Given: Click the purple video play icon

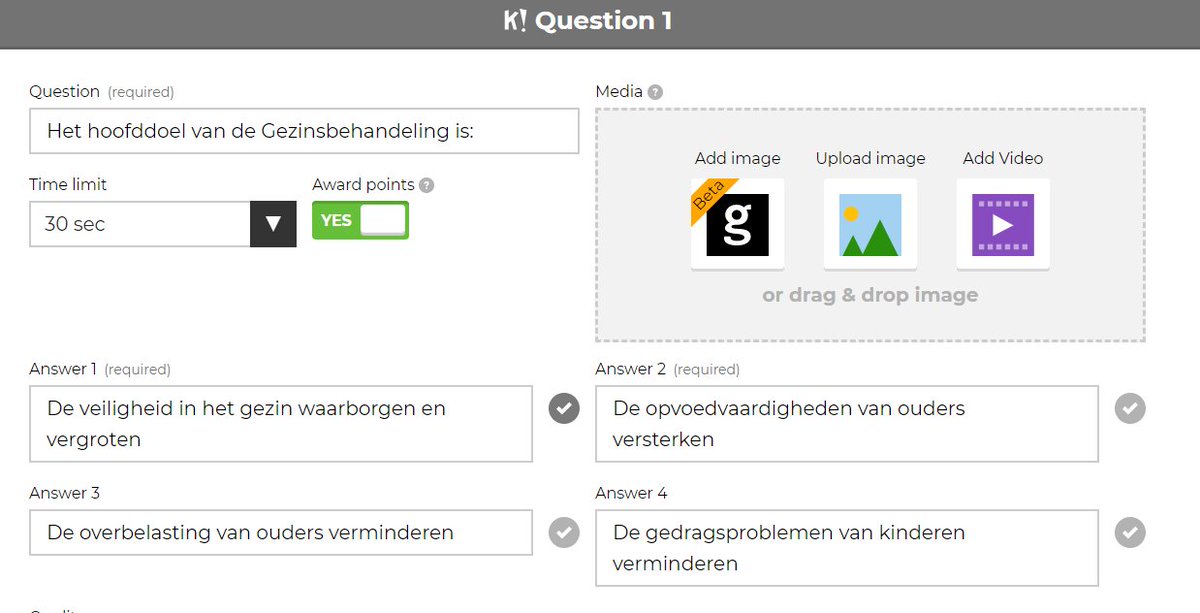Looking at the screenshot, I should click(x=1002, y=223).
